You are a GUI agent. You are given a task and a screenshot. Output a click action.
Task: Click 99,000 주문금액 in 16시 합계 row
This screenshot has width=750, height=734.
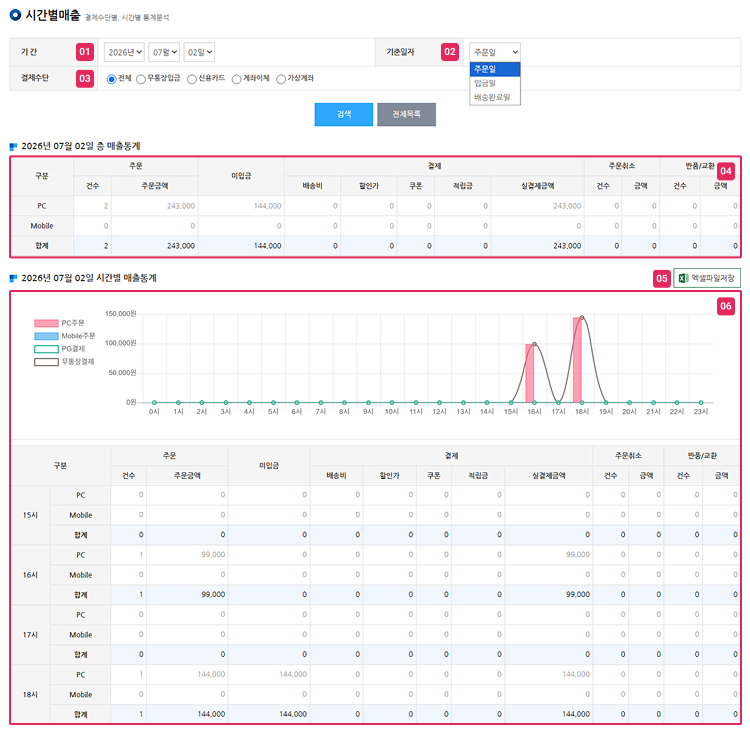[213, 594]
